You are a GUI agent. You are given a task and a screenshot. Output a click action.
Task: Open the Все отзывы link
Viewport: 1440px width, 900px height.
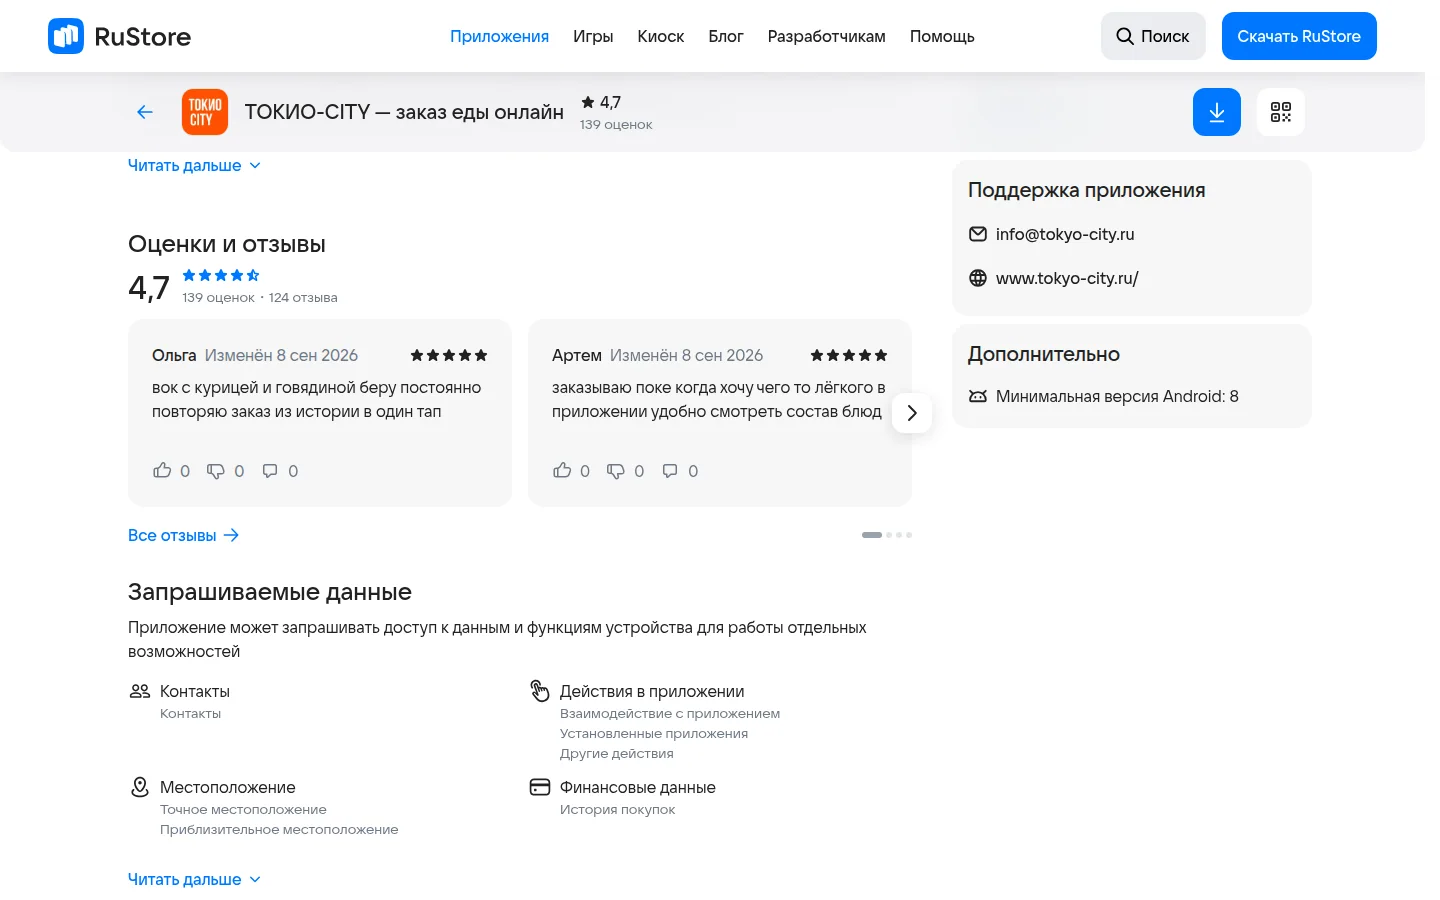[x=184, y=535]
